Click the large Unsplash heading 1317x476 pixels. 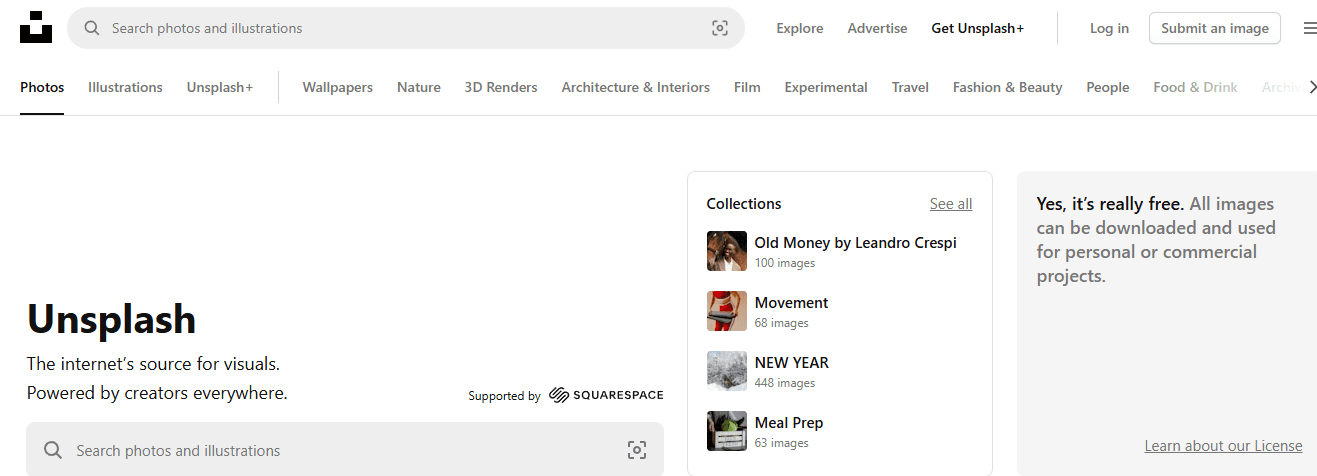(112, 319)
